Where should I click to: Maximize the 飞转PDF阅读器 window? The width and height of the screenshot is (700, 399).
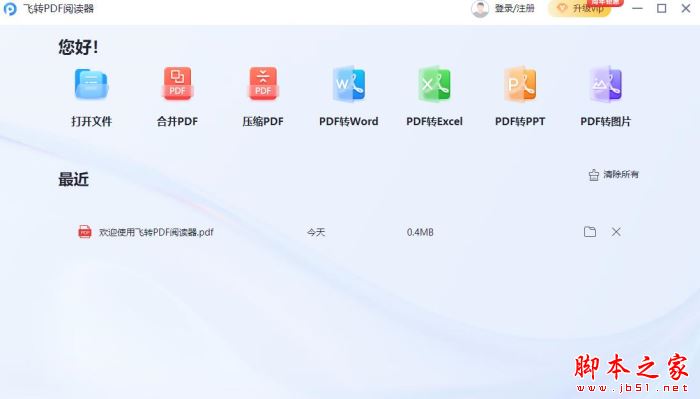[662, 8]
